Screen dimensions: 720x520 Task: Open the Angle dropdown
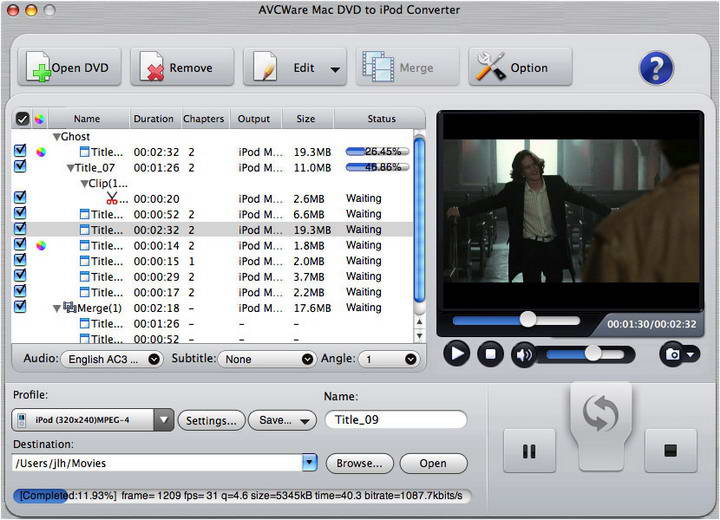tap(388, 359)
